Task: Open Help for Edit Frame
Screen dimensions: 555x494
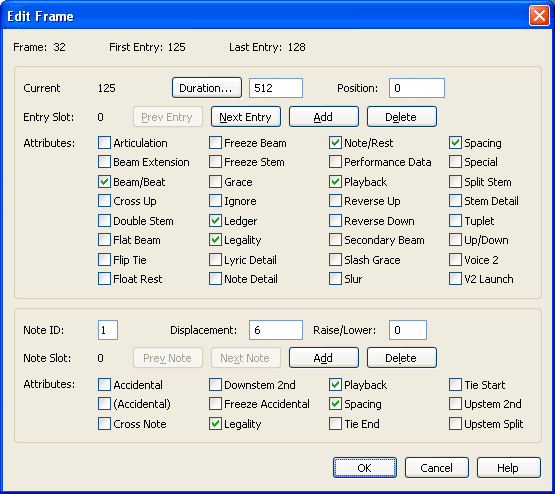Action: coord(509,468)
